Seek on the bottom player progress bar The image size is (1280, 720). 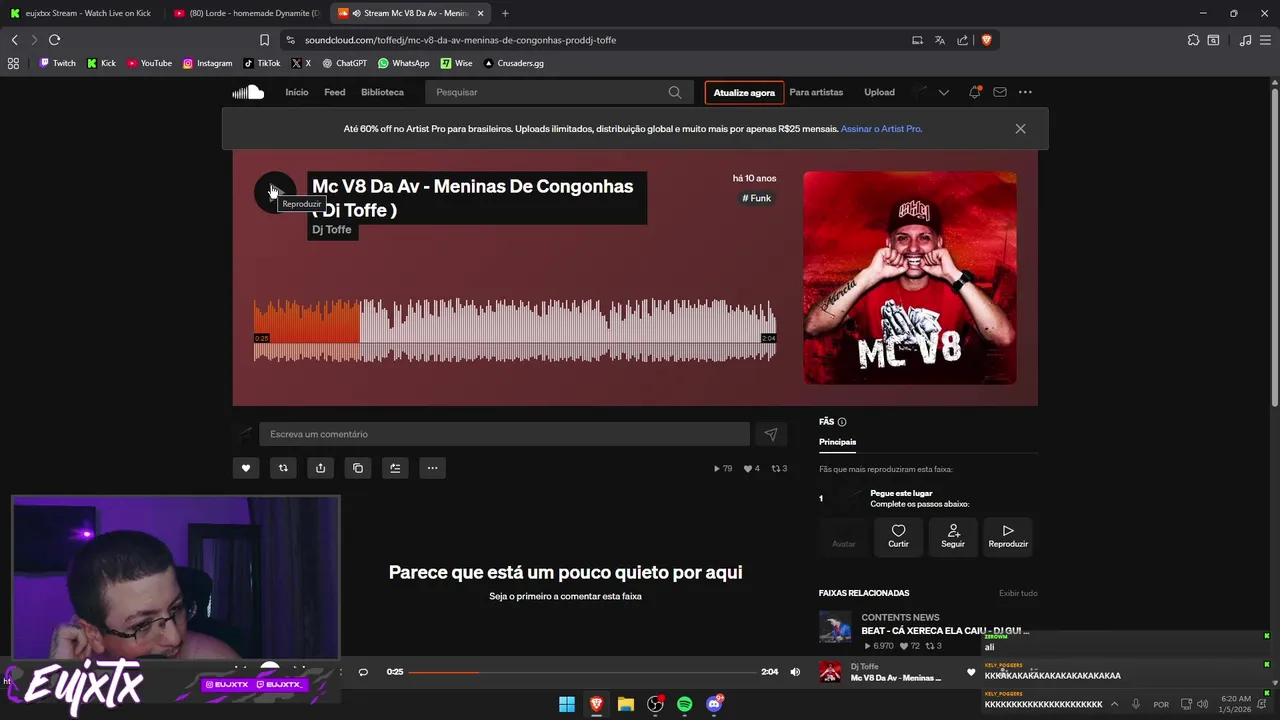pos(583,672)
